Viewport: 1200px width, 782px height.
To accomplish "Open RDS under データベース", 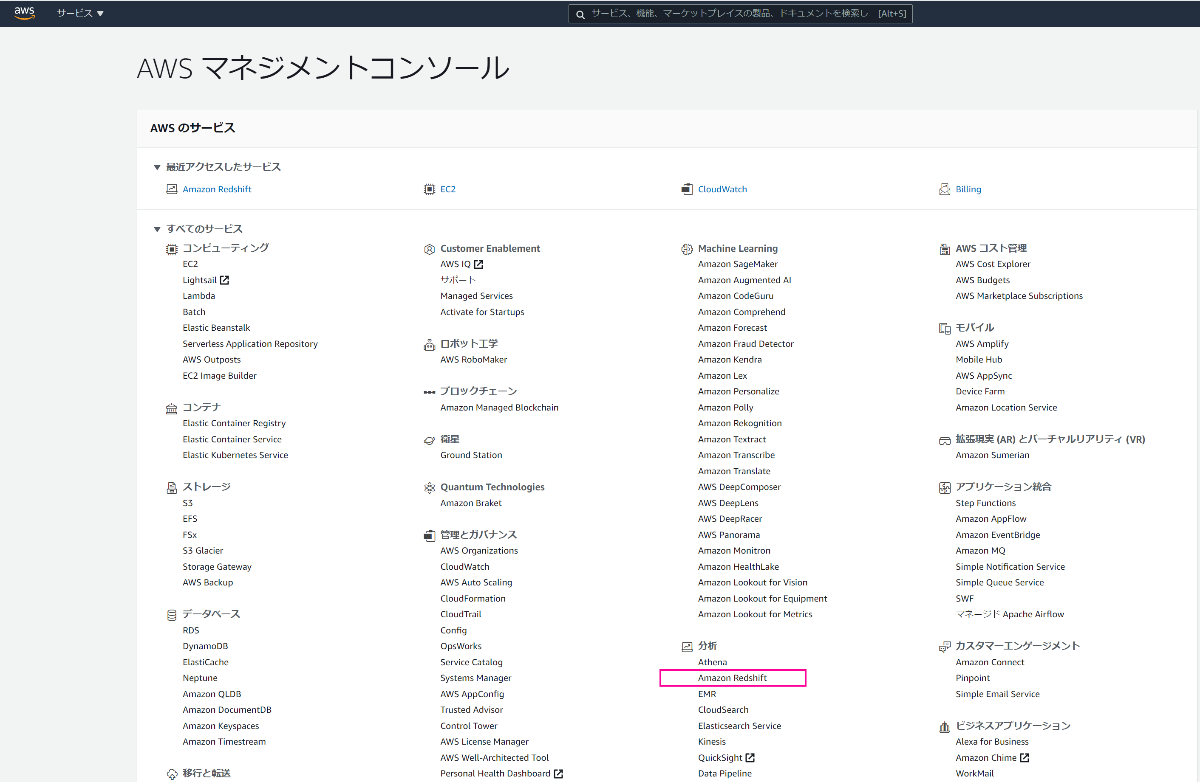I will click(x=191, y=630).
